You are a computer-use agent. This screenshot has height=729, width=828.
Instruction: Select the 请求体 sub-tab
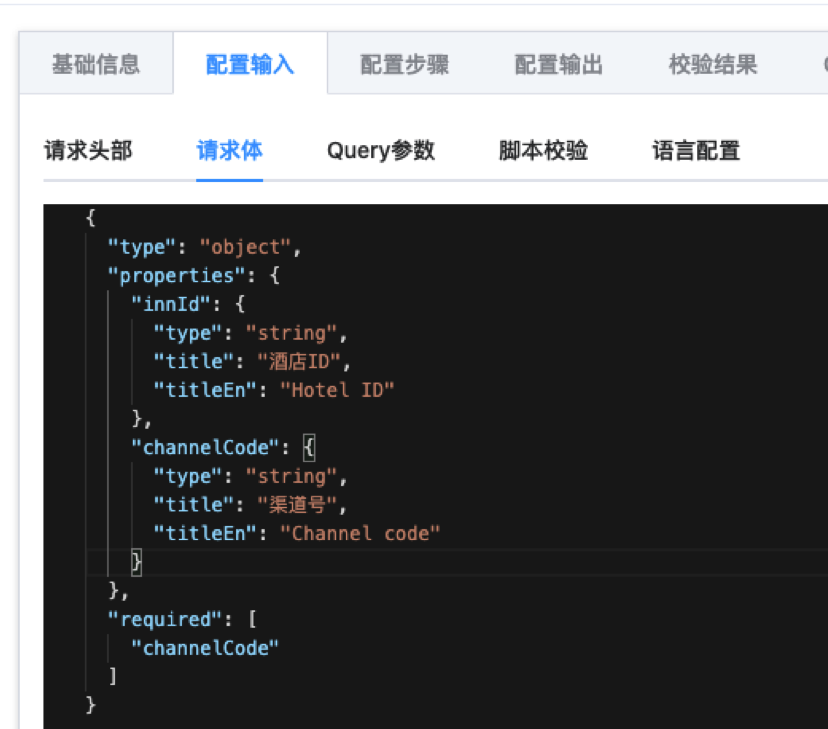coord(229,151)
